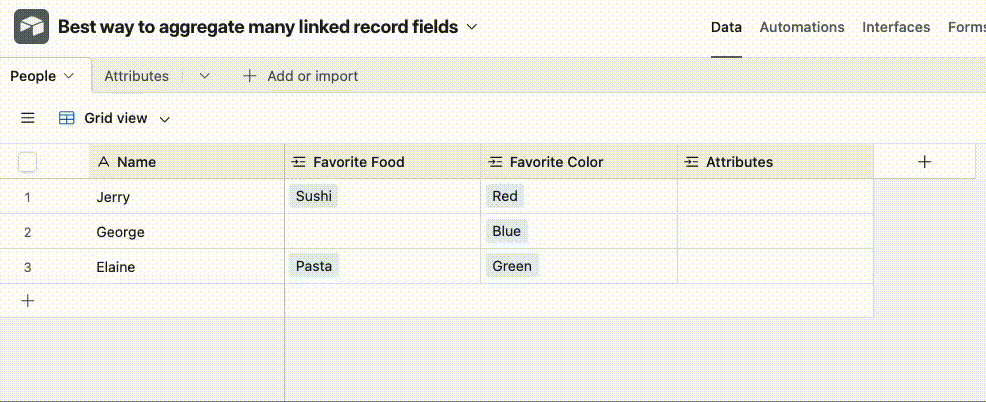Open the Grid view dropdown chevron
The width and height of the screenshot is (986, 402).
point(165,119)
